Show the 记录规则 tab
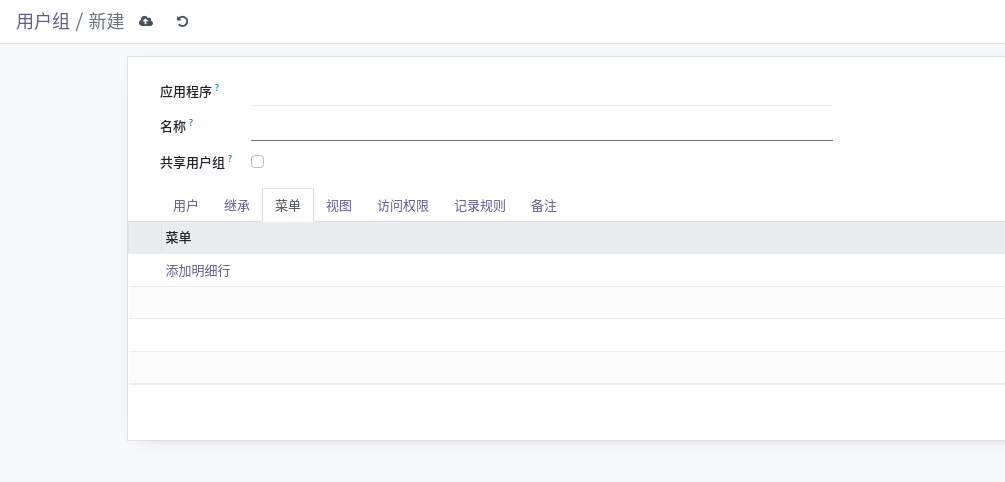 [x=480, y=206]
